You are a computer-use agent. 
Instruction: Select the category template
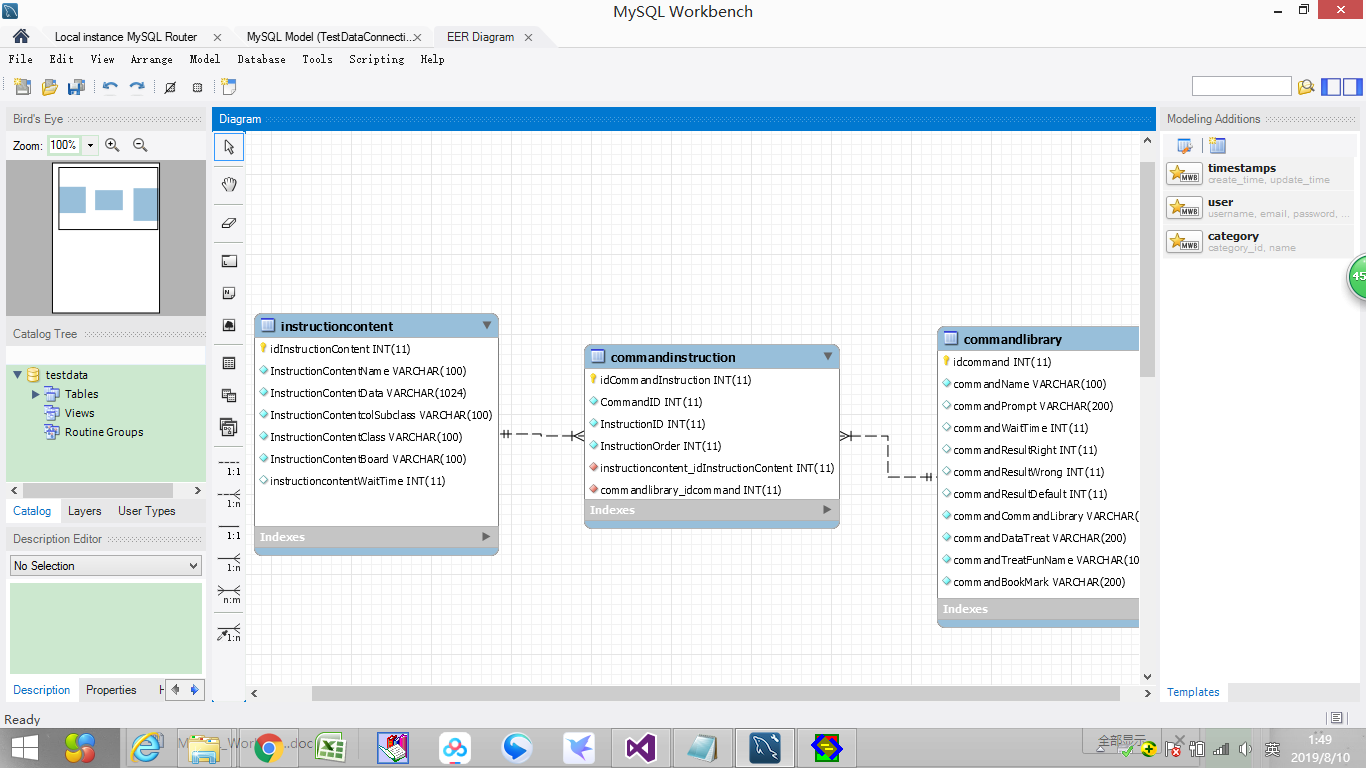click(x=1258, y=242)
